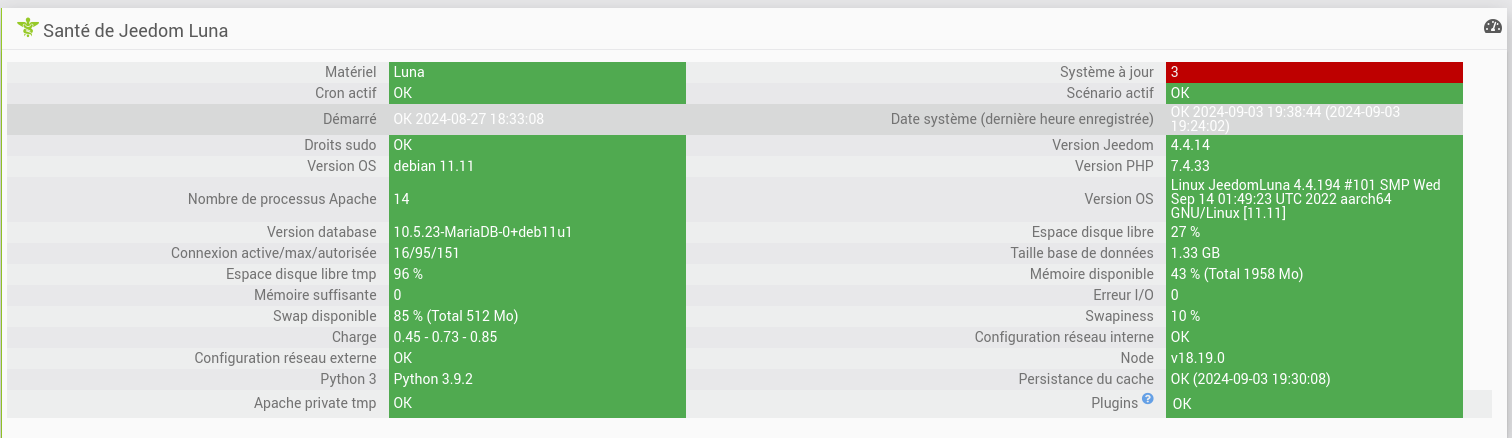Click the green Jeedom health icon
The height and width of the screenshot is (438, 1512).
[27, 29]
